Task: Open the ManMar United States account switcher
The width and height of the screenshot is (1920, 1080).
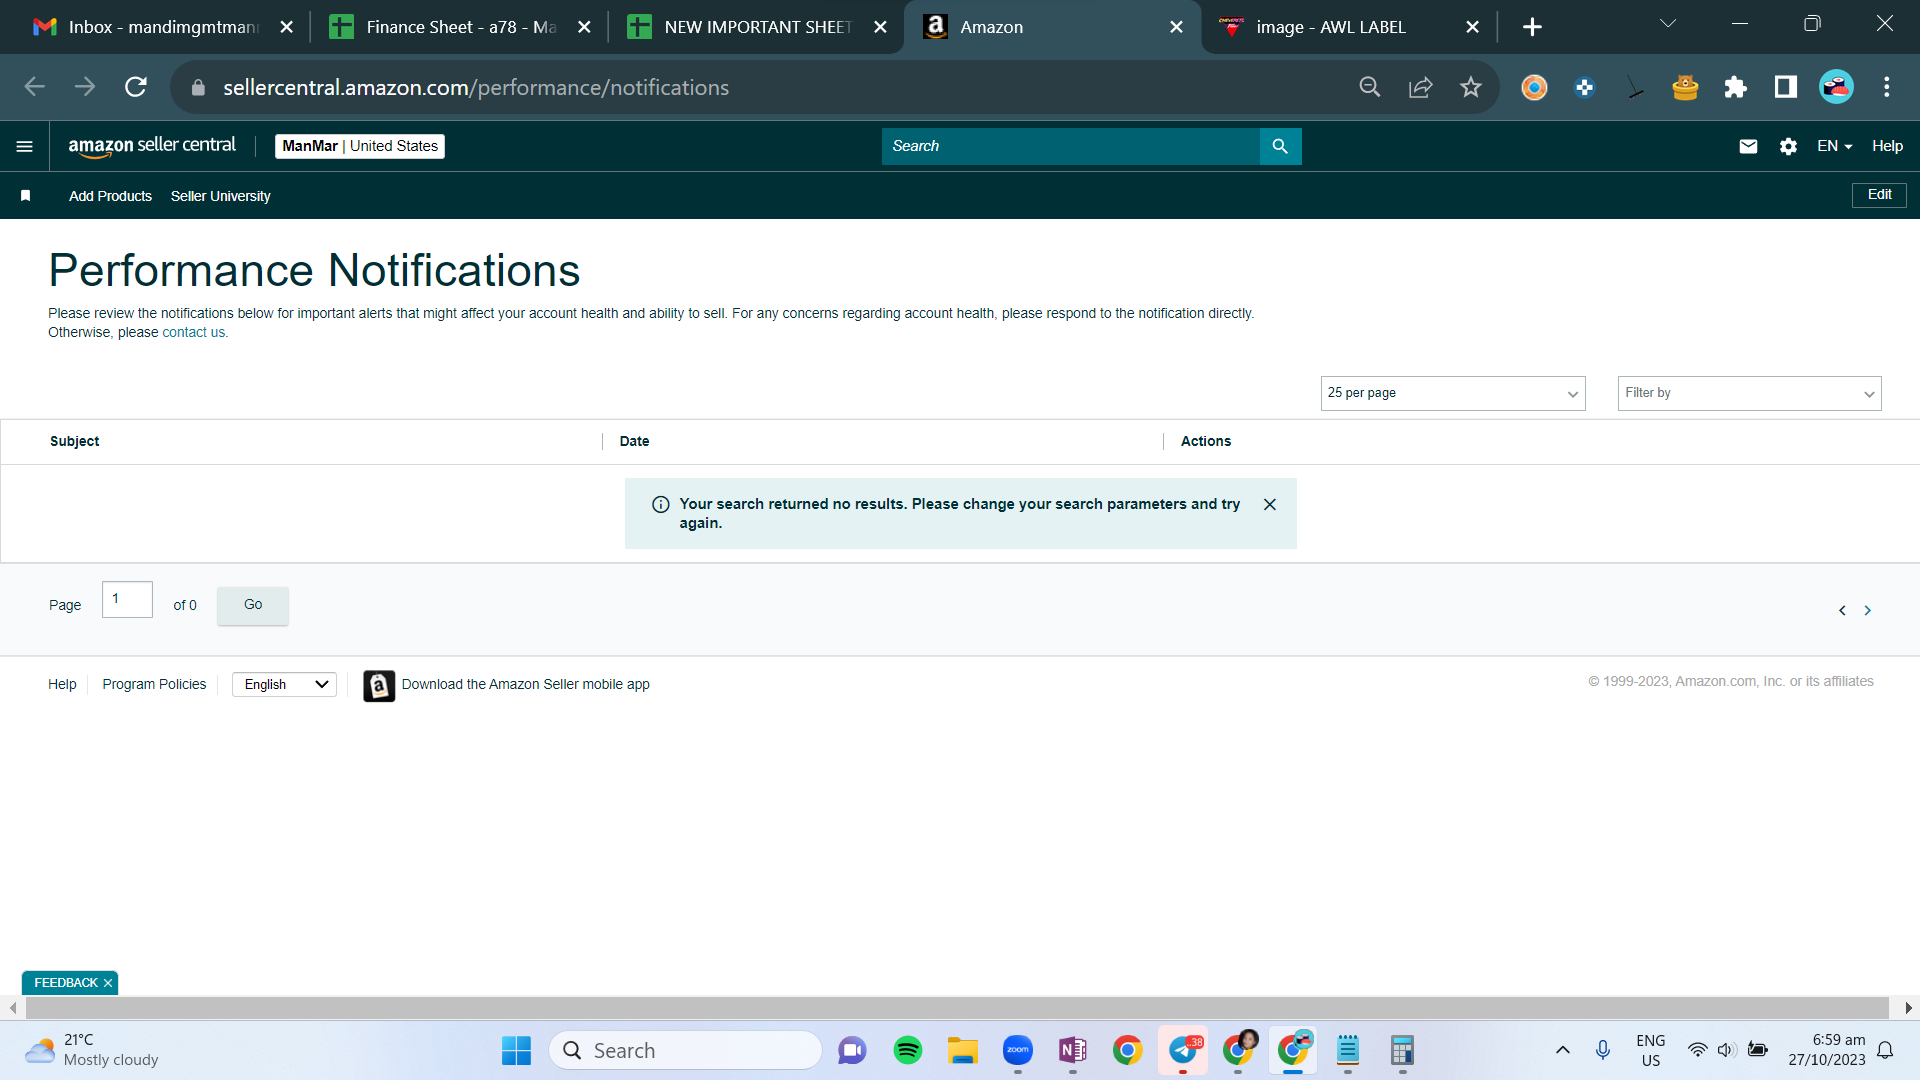Action: click(x=360, y=146)
